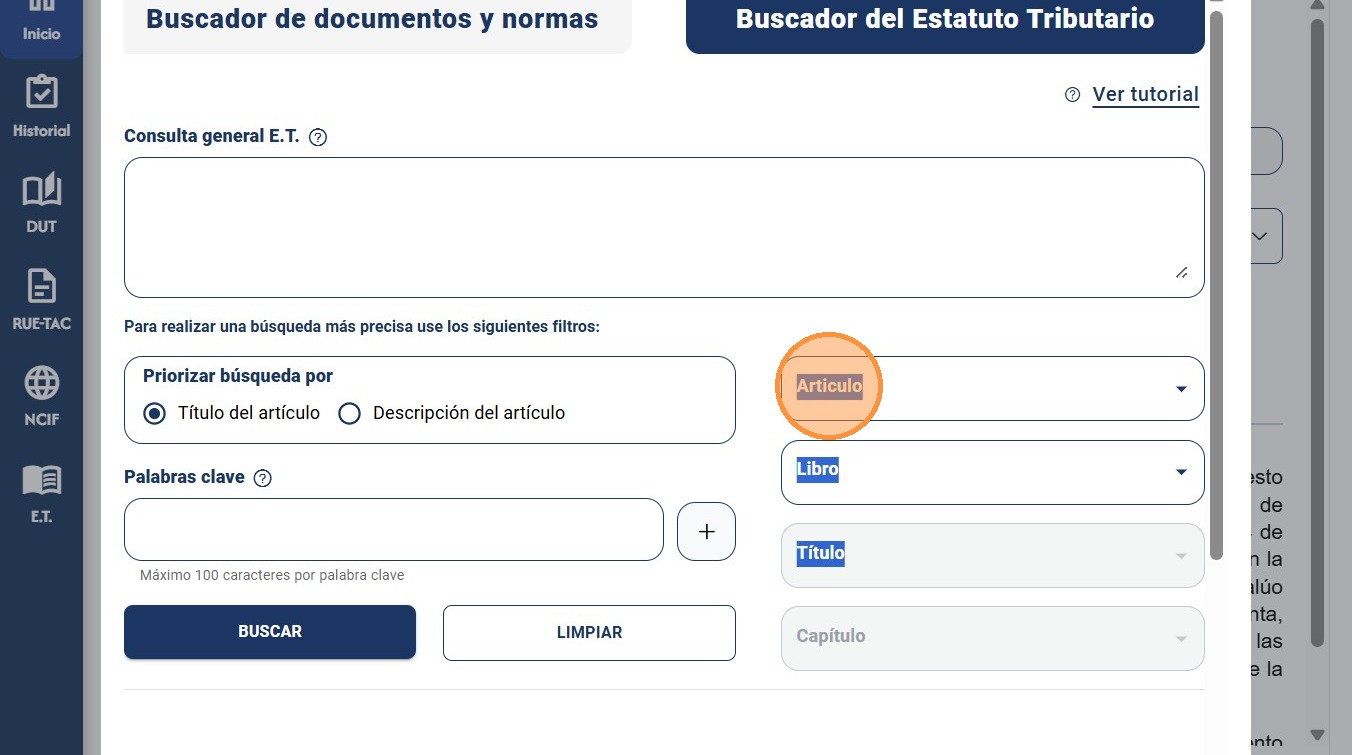Expand the Artículo dropdown
Screen dimensions: 1352x755
(x=992, y=388)
